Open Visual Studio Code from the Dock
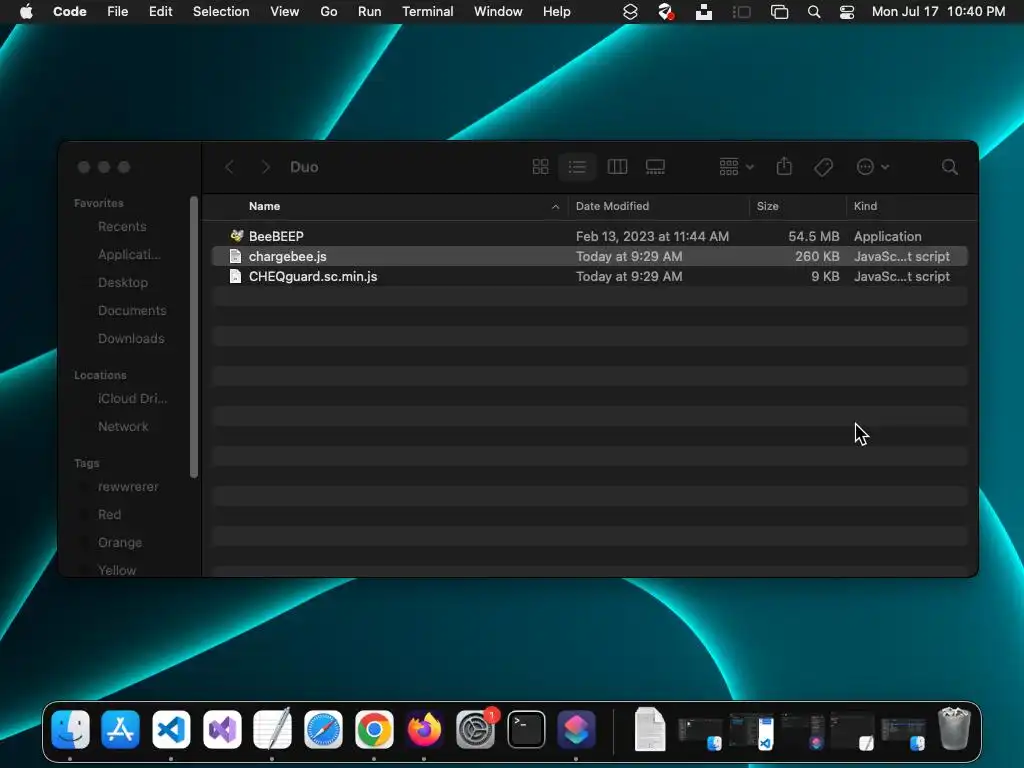The image size is (1024, 768). click(x=171, y=729)
